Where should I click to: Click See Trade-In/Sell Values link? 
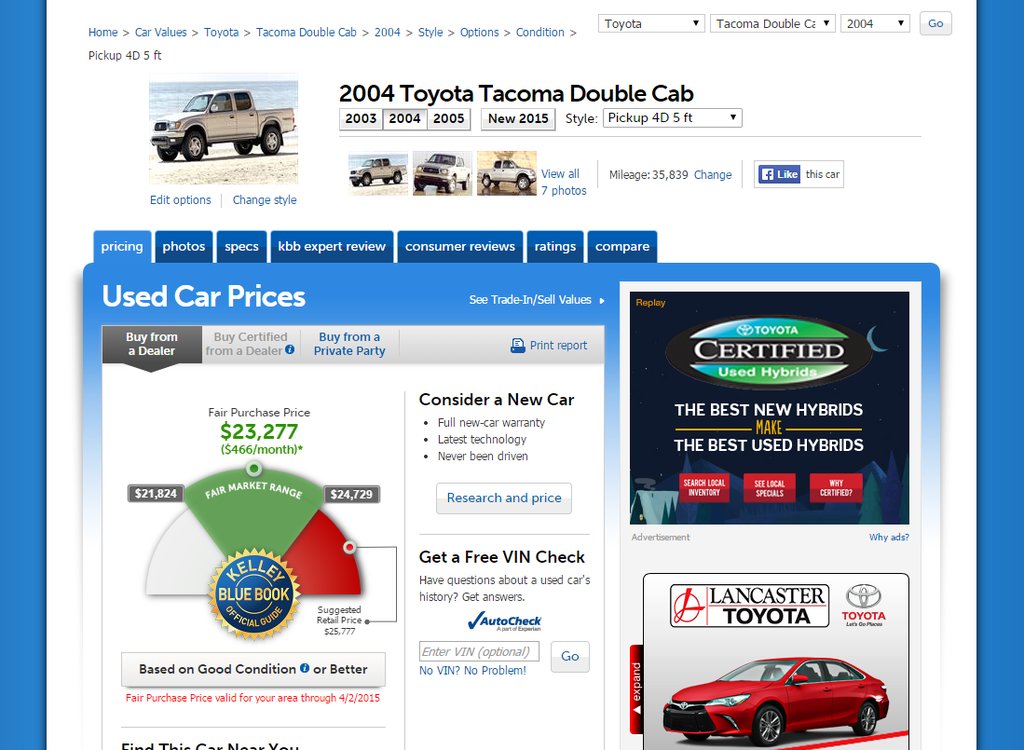coord(530,300)
